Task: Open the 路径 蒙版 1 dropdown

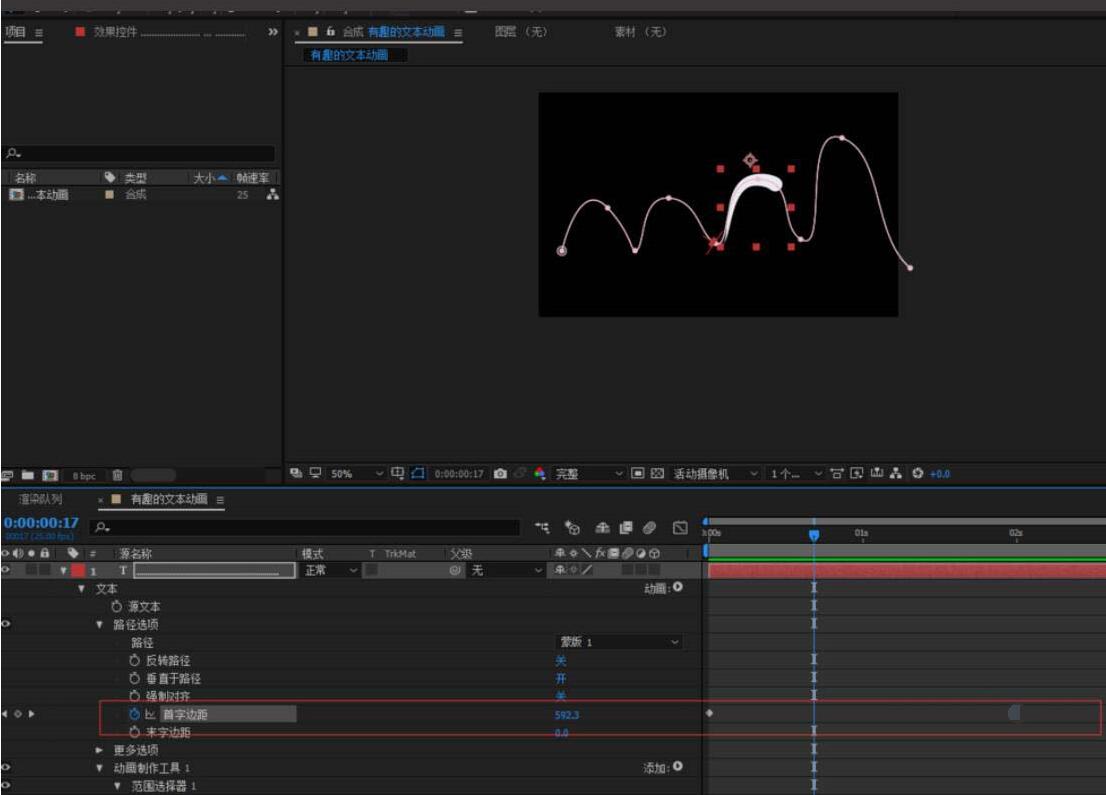Action: (619, 642)
